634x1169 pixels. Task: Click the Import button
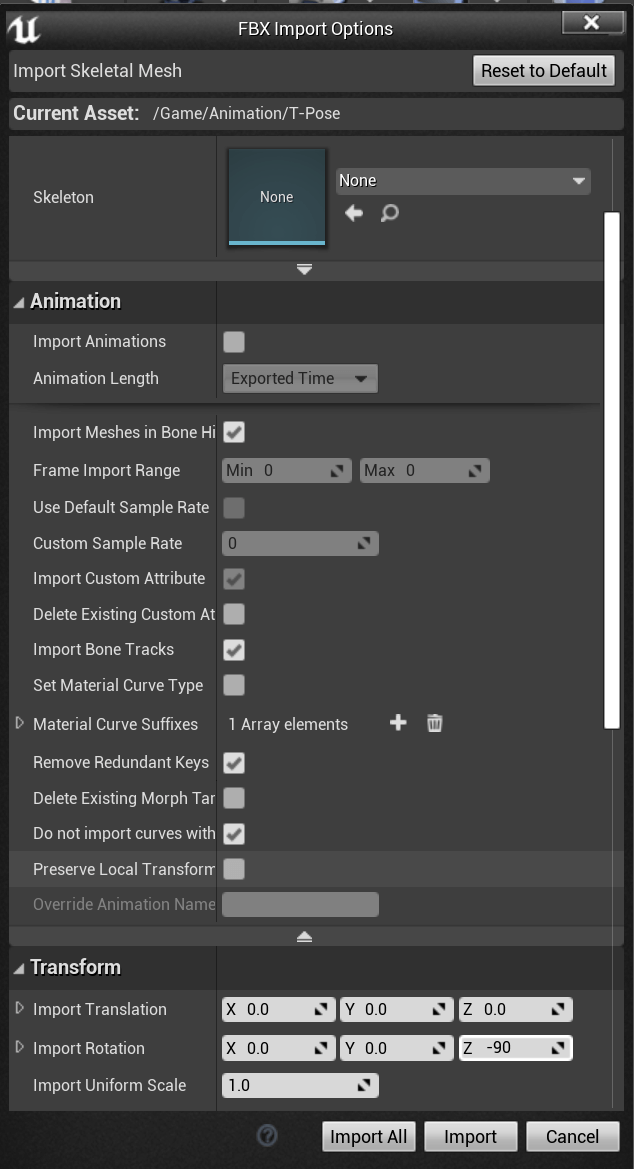coord(470,1137)
